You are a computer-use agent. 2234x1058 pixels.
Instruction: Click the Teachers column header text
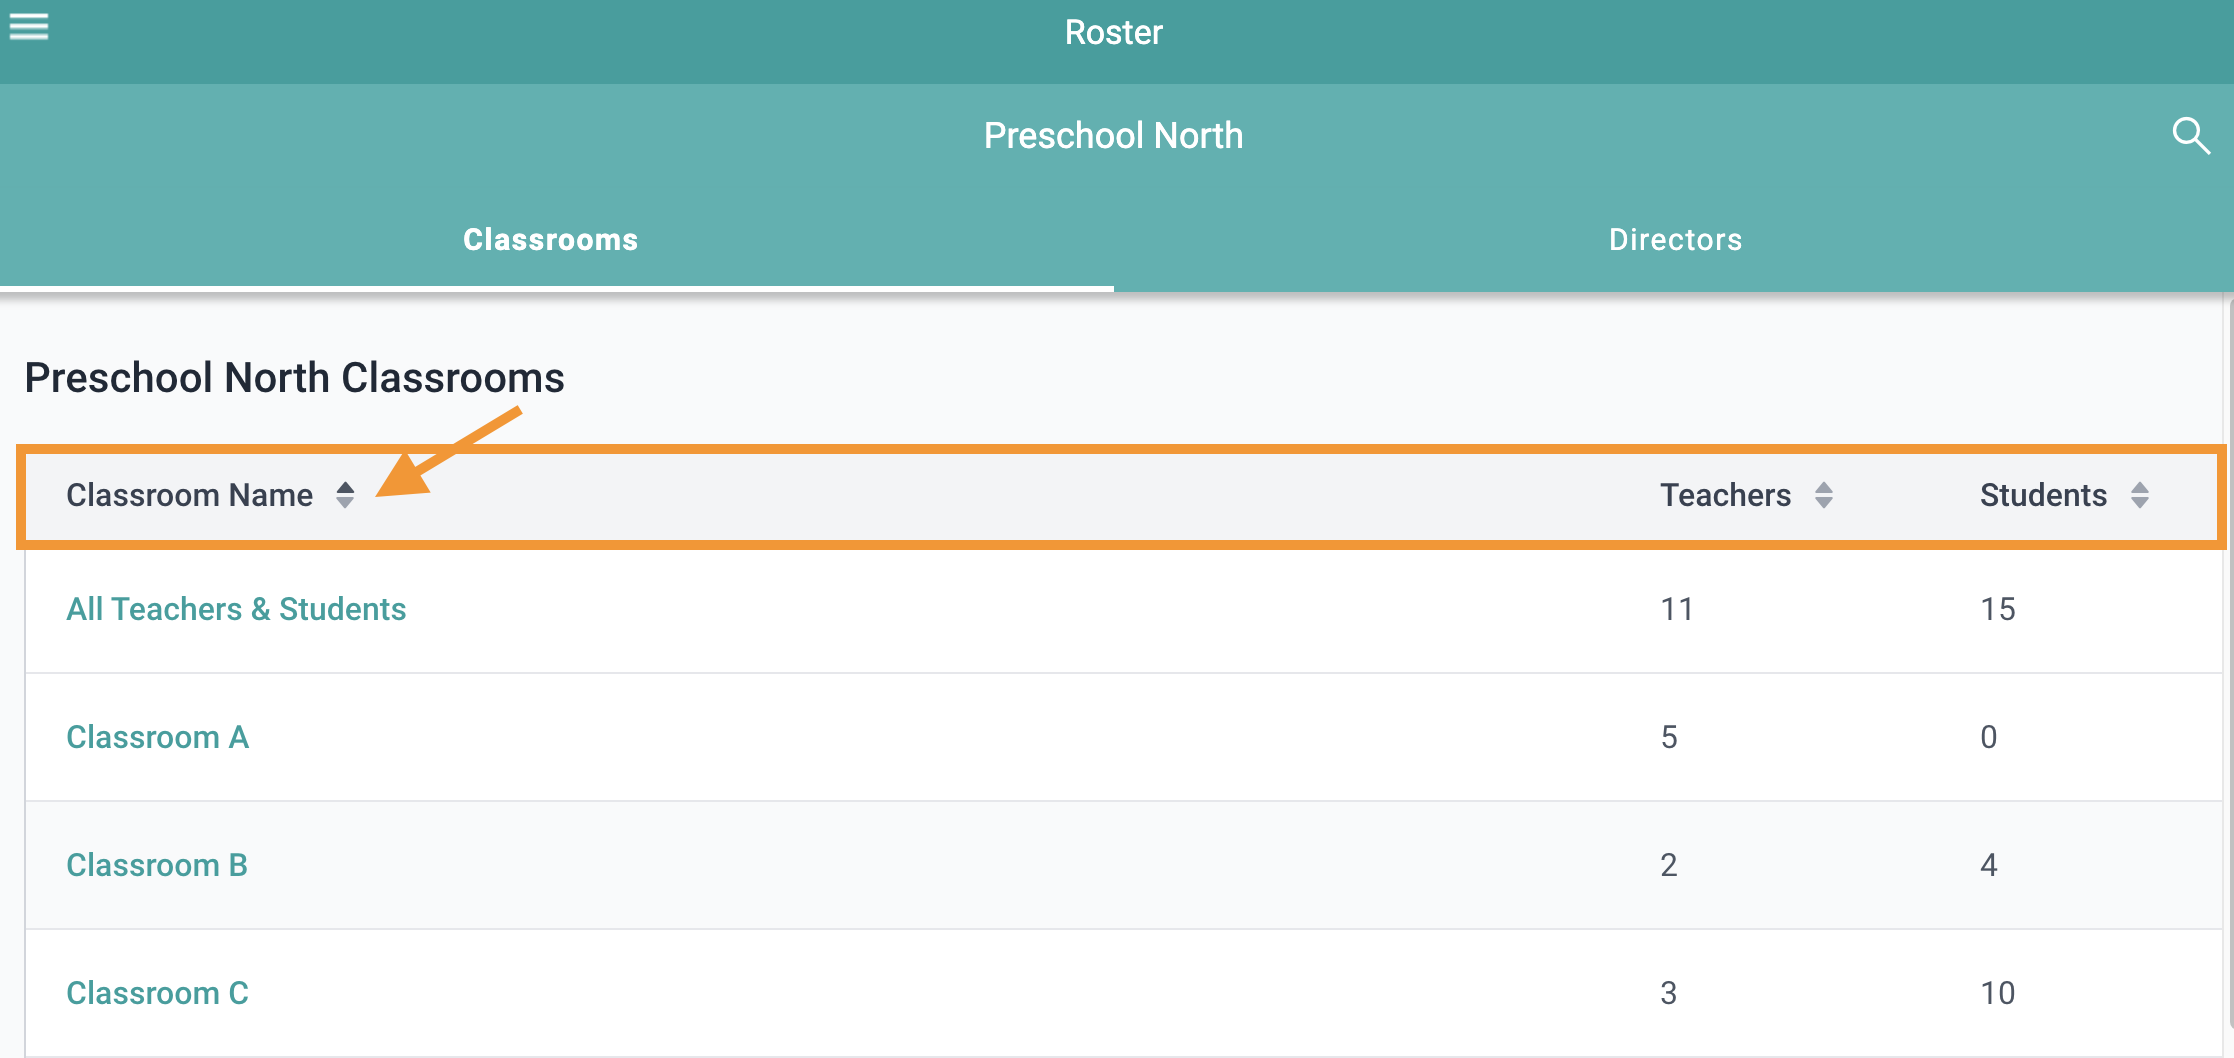click(x=1726, y=495)
